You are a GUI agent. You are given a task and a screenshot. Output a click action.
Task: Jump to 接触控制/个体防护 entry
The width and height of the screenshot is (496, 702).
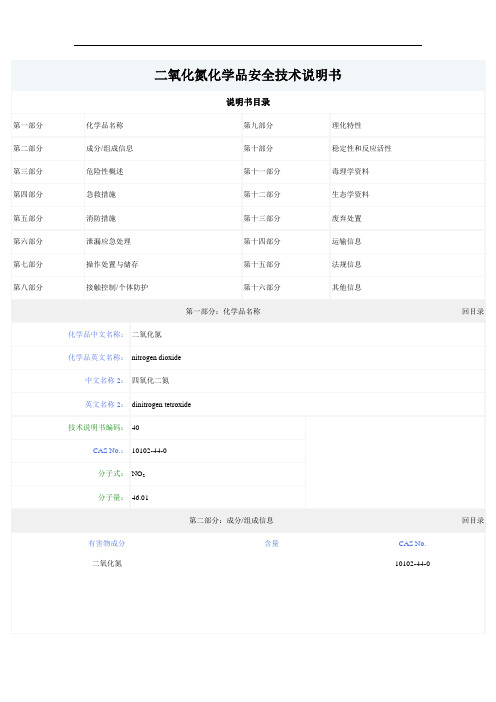click(x=117, y=287)
